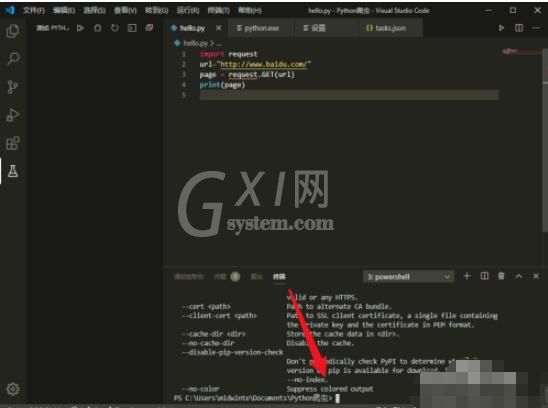This screenshot has width=548, height=408.
Task: Click the editor vertical scrollbar
Action: [545, 140]
